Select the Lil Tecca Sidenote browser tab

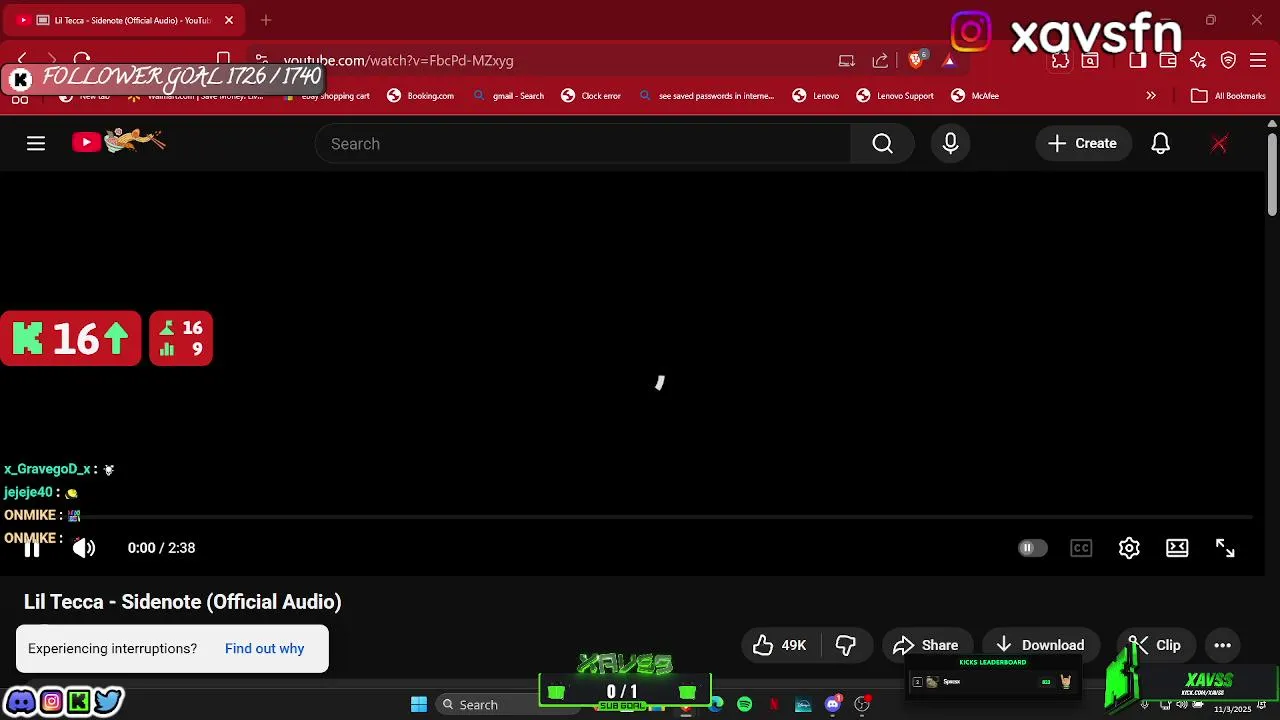(125, 20)
